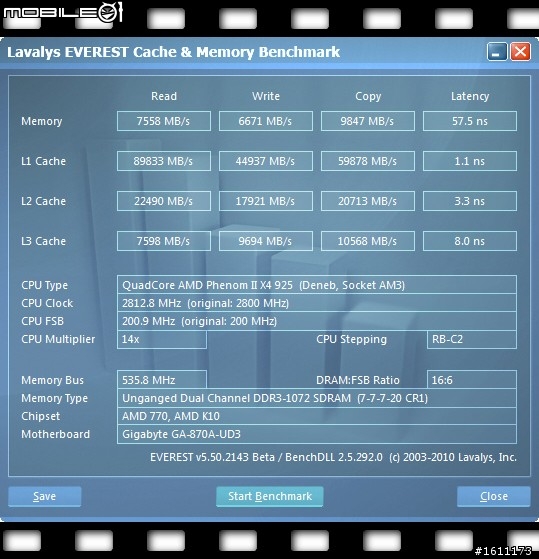Click the Memory Bus field 535.8 MHz
Viewport: 539px width, 559px height.
161,380
